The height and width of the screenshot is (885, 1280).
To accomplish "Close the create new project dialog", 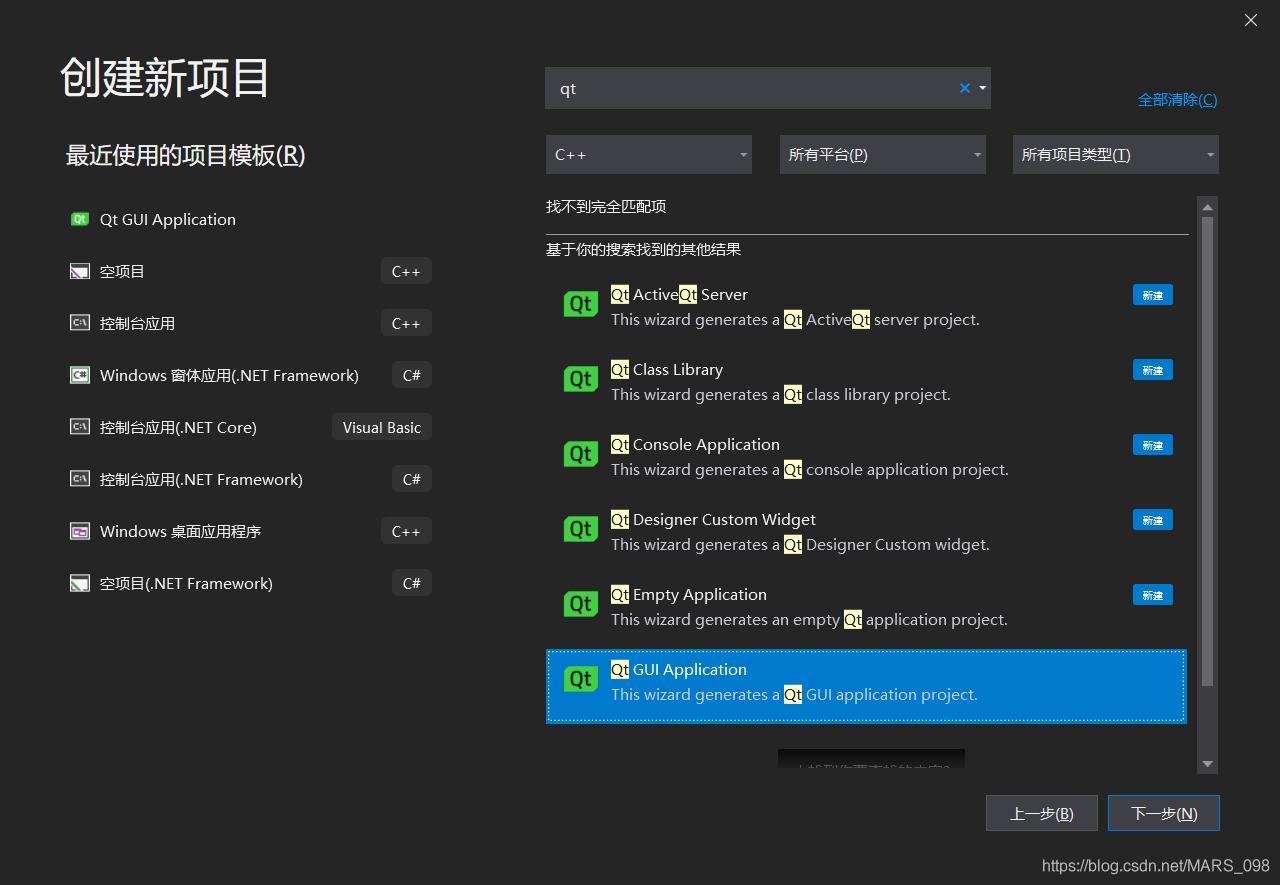I will pos(1251,20).
